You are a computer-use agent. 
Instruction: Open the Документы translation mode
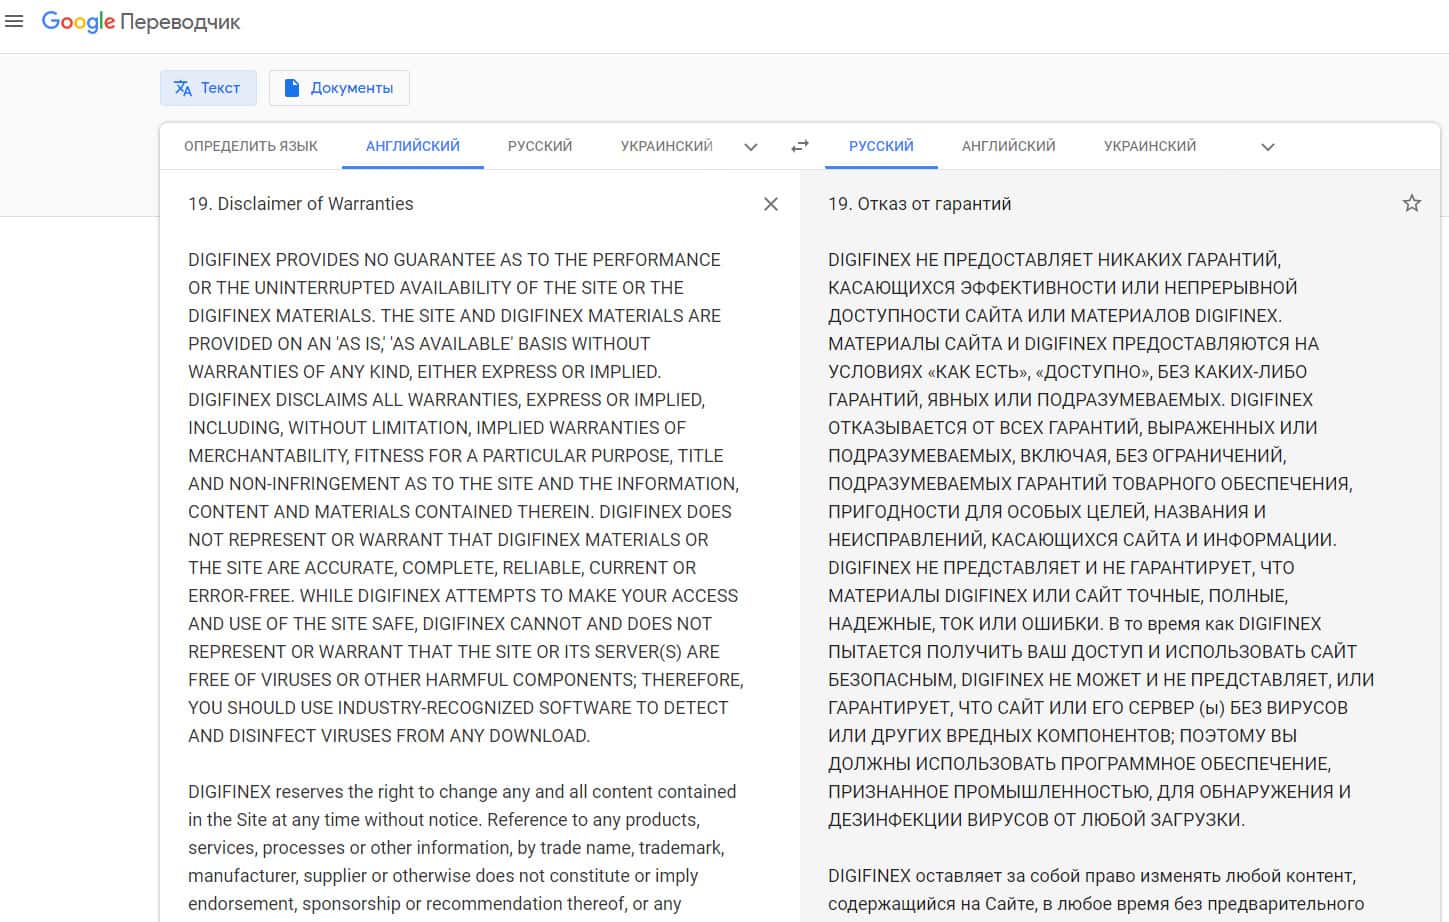[x=339, y=88]
